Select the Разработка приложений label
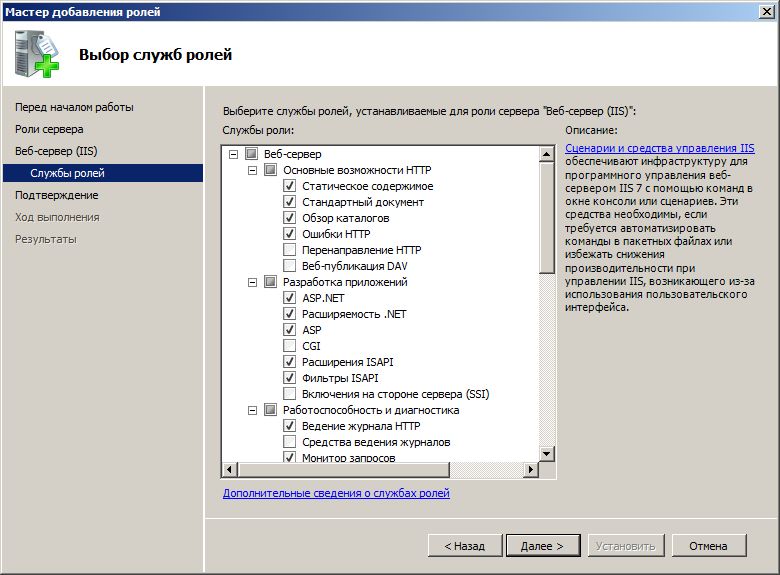This screenshot has width=780, height=575. [345, 282]
